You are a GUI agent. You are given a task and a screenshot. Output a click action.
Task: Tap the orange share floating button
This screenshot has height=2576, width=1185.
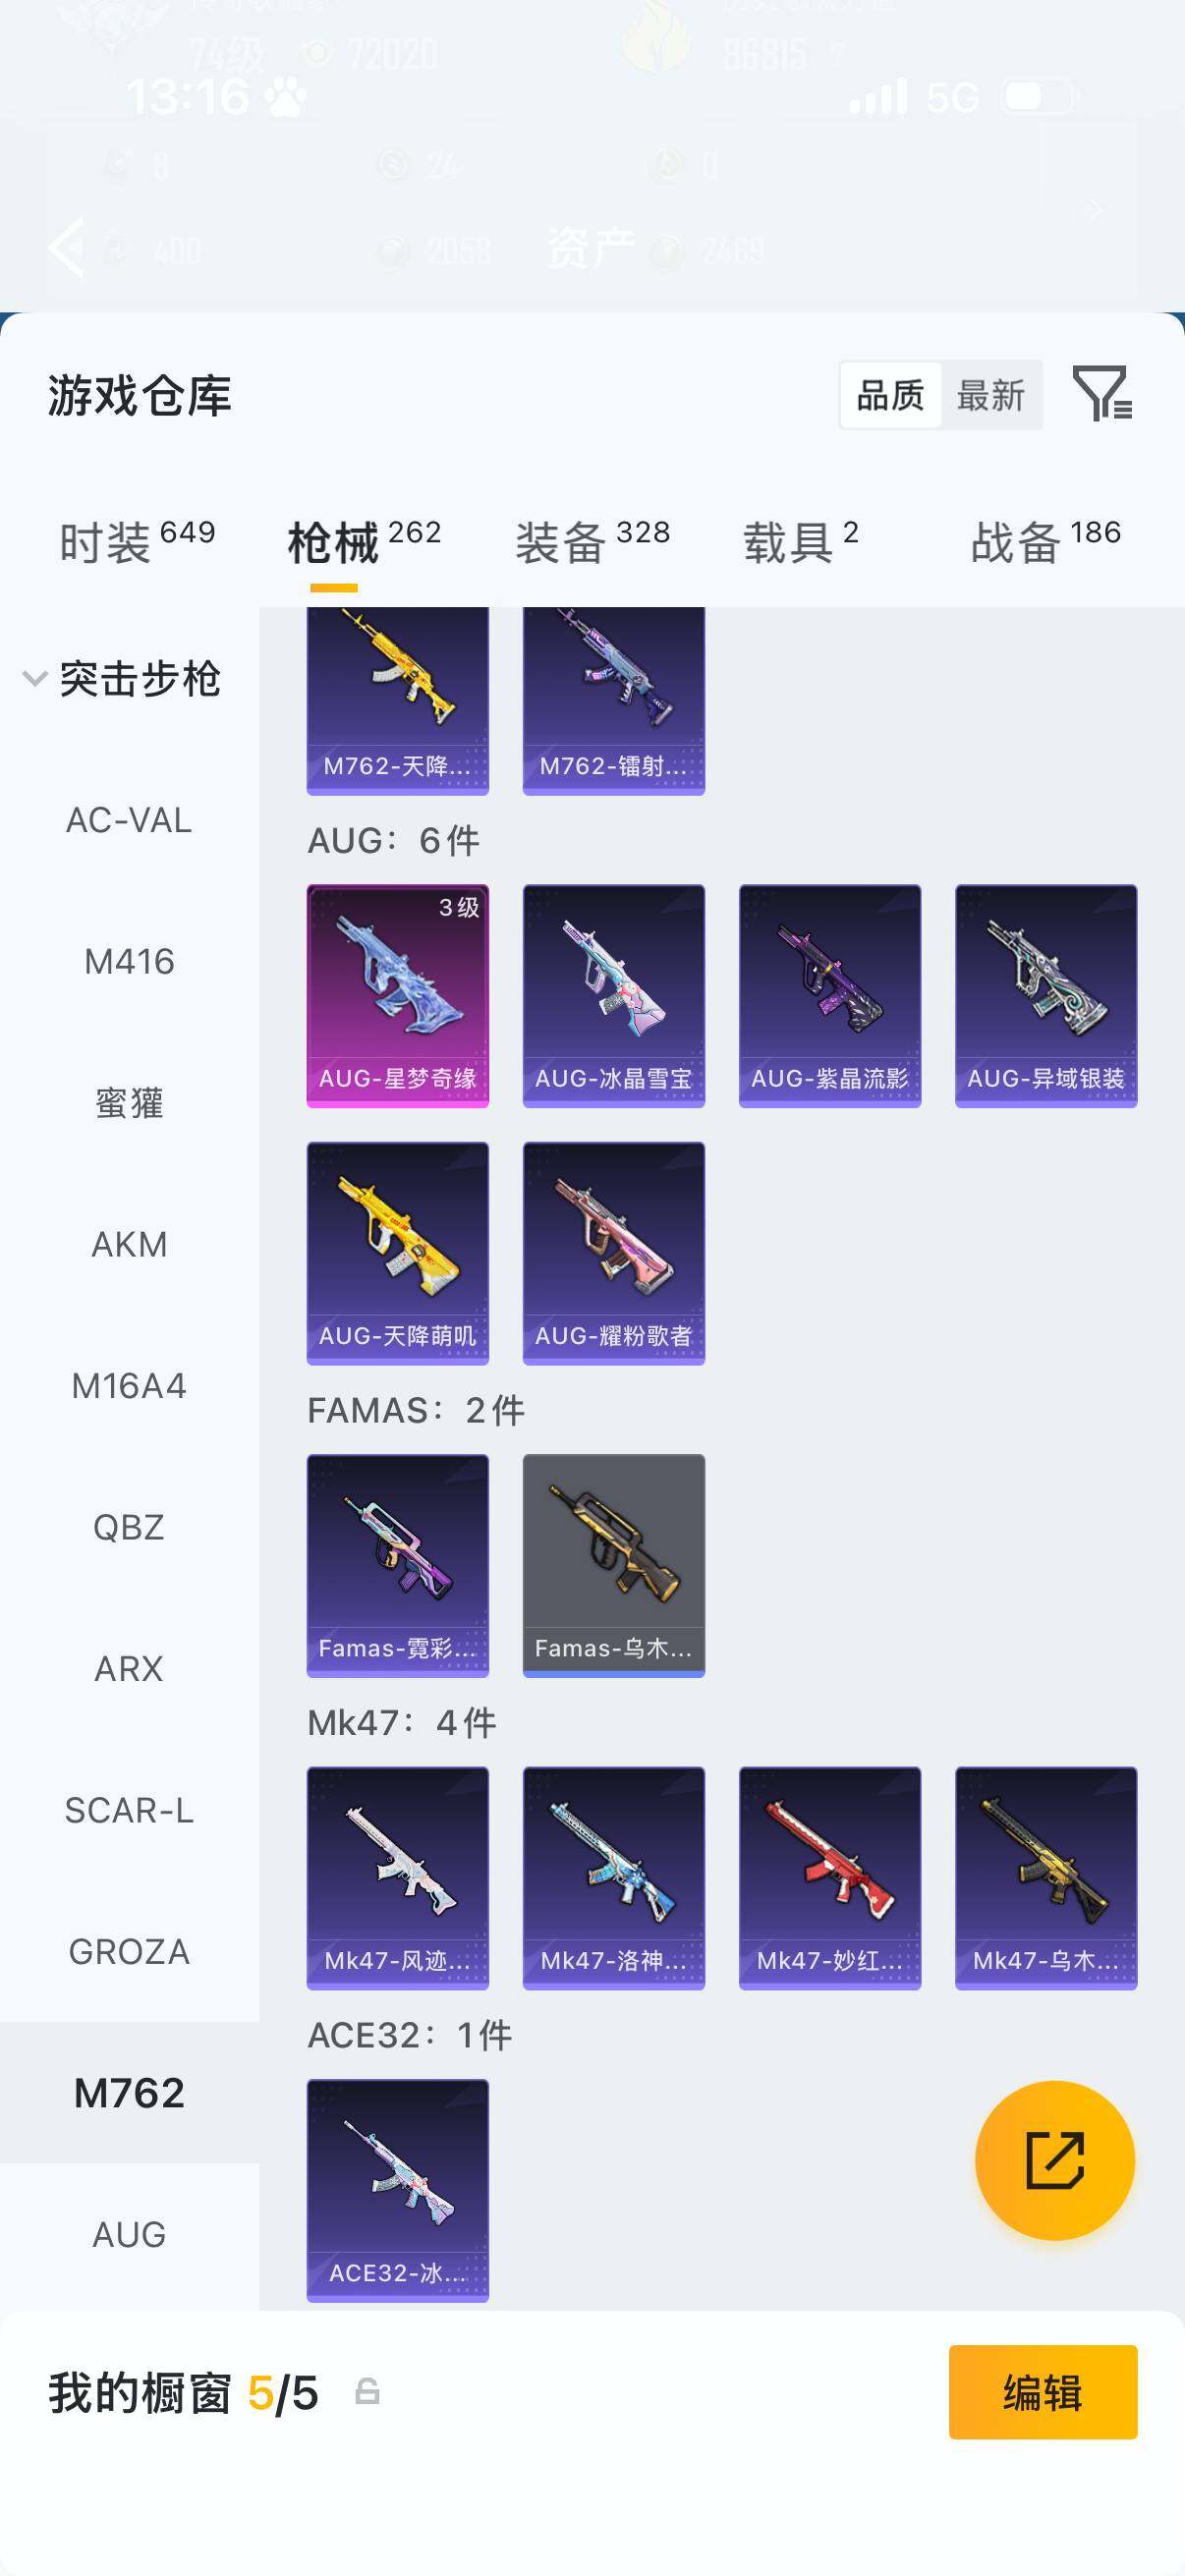point(1054,2160)
